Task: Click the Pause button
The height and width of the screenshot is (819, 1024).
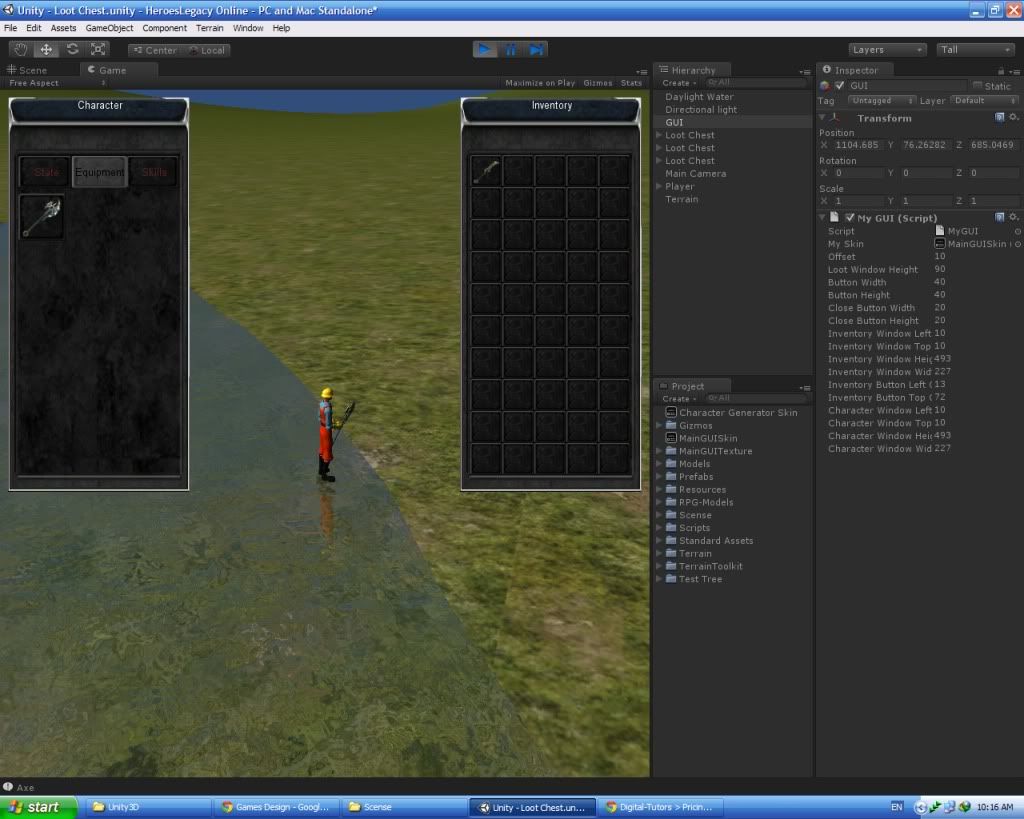Action: 510,50
